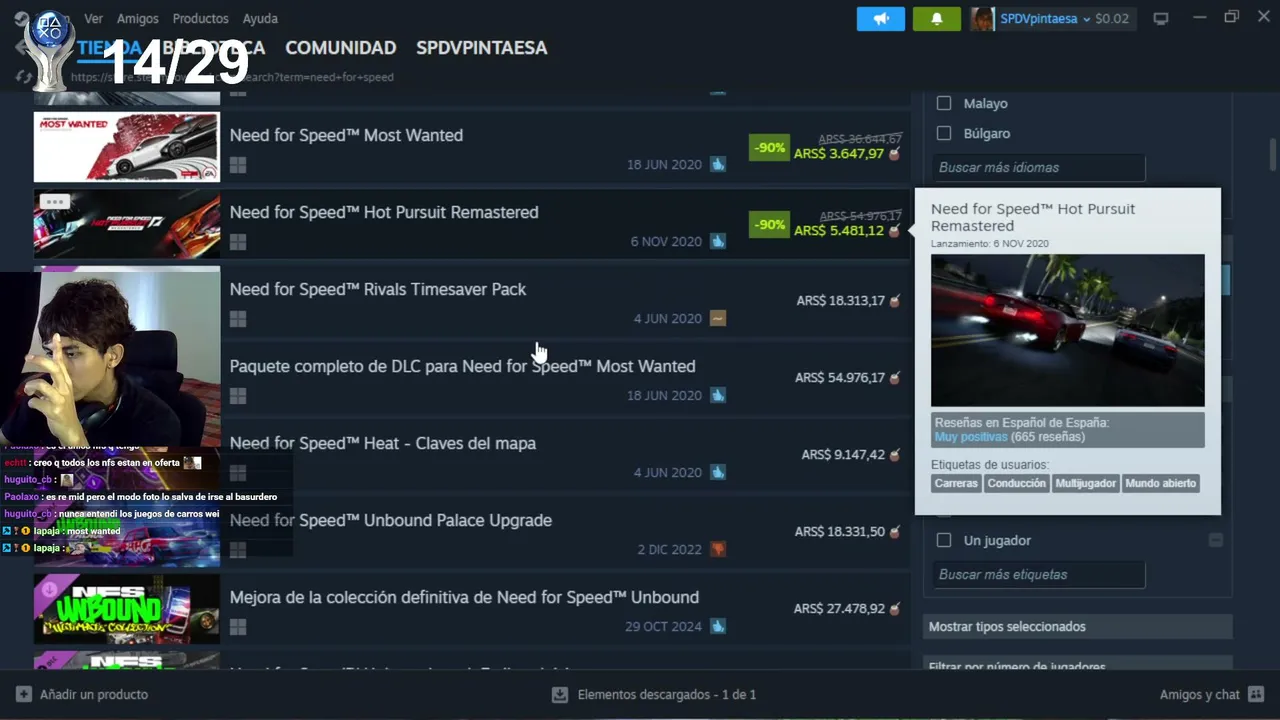Click the thumbs-up icon for Paquete completo de DLC

718,395
